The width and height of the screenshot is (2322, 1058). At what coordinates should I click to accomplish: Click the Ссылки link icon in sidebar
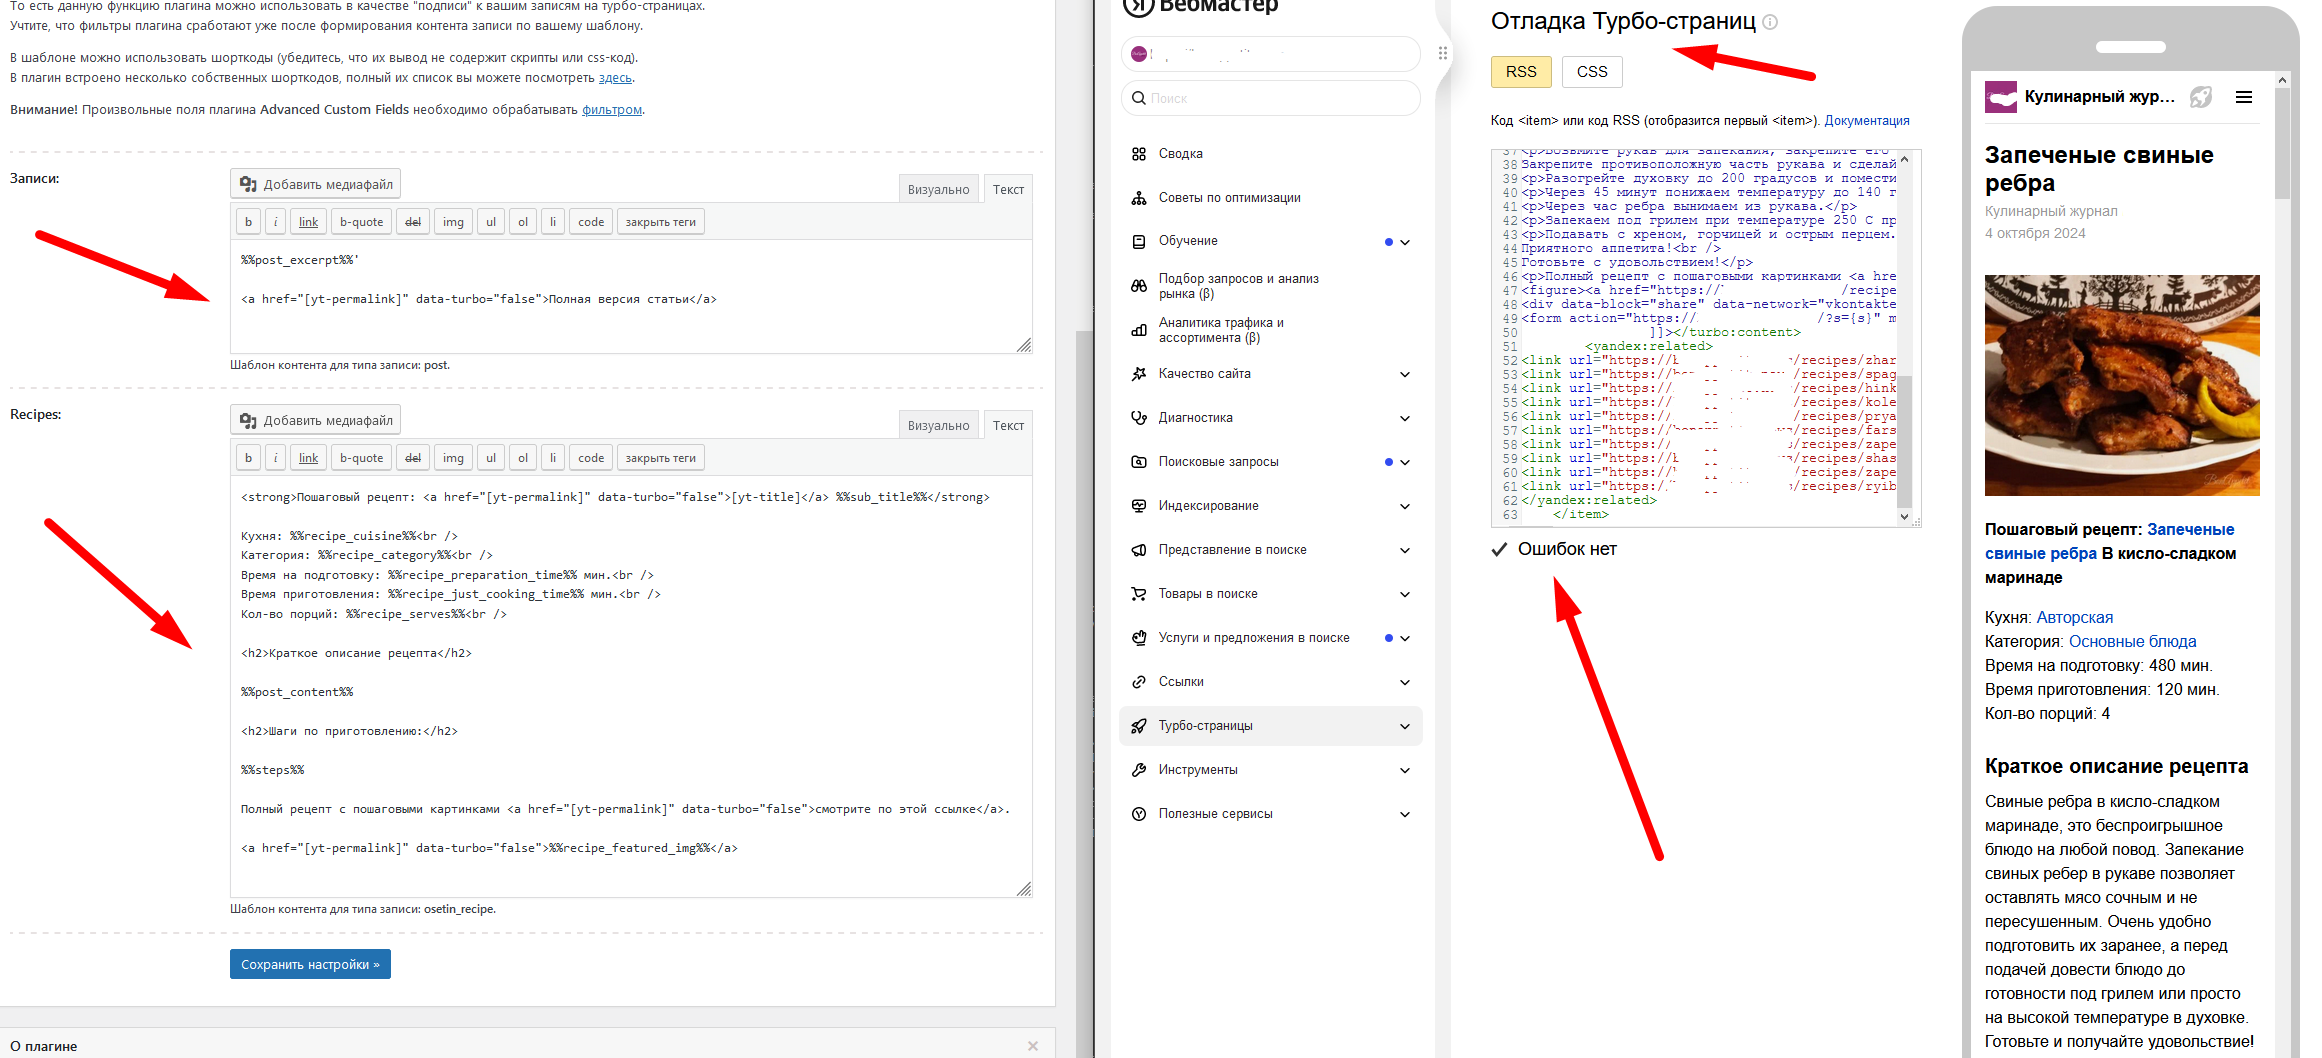[x=1138, y=682]
